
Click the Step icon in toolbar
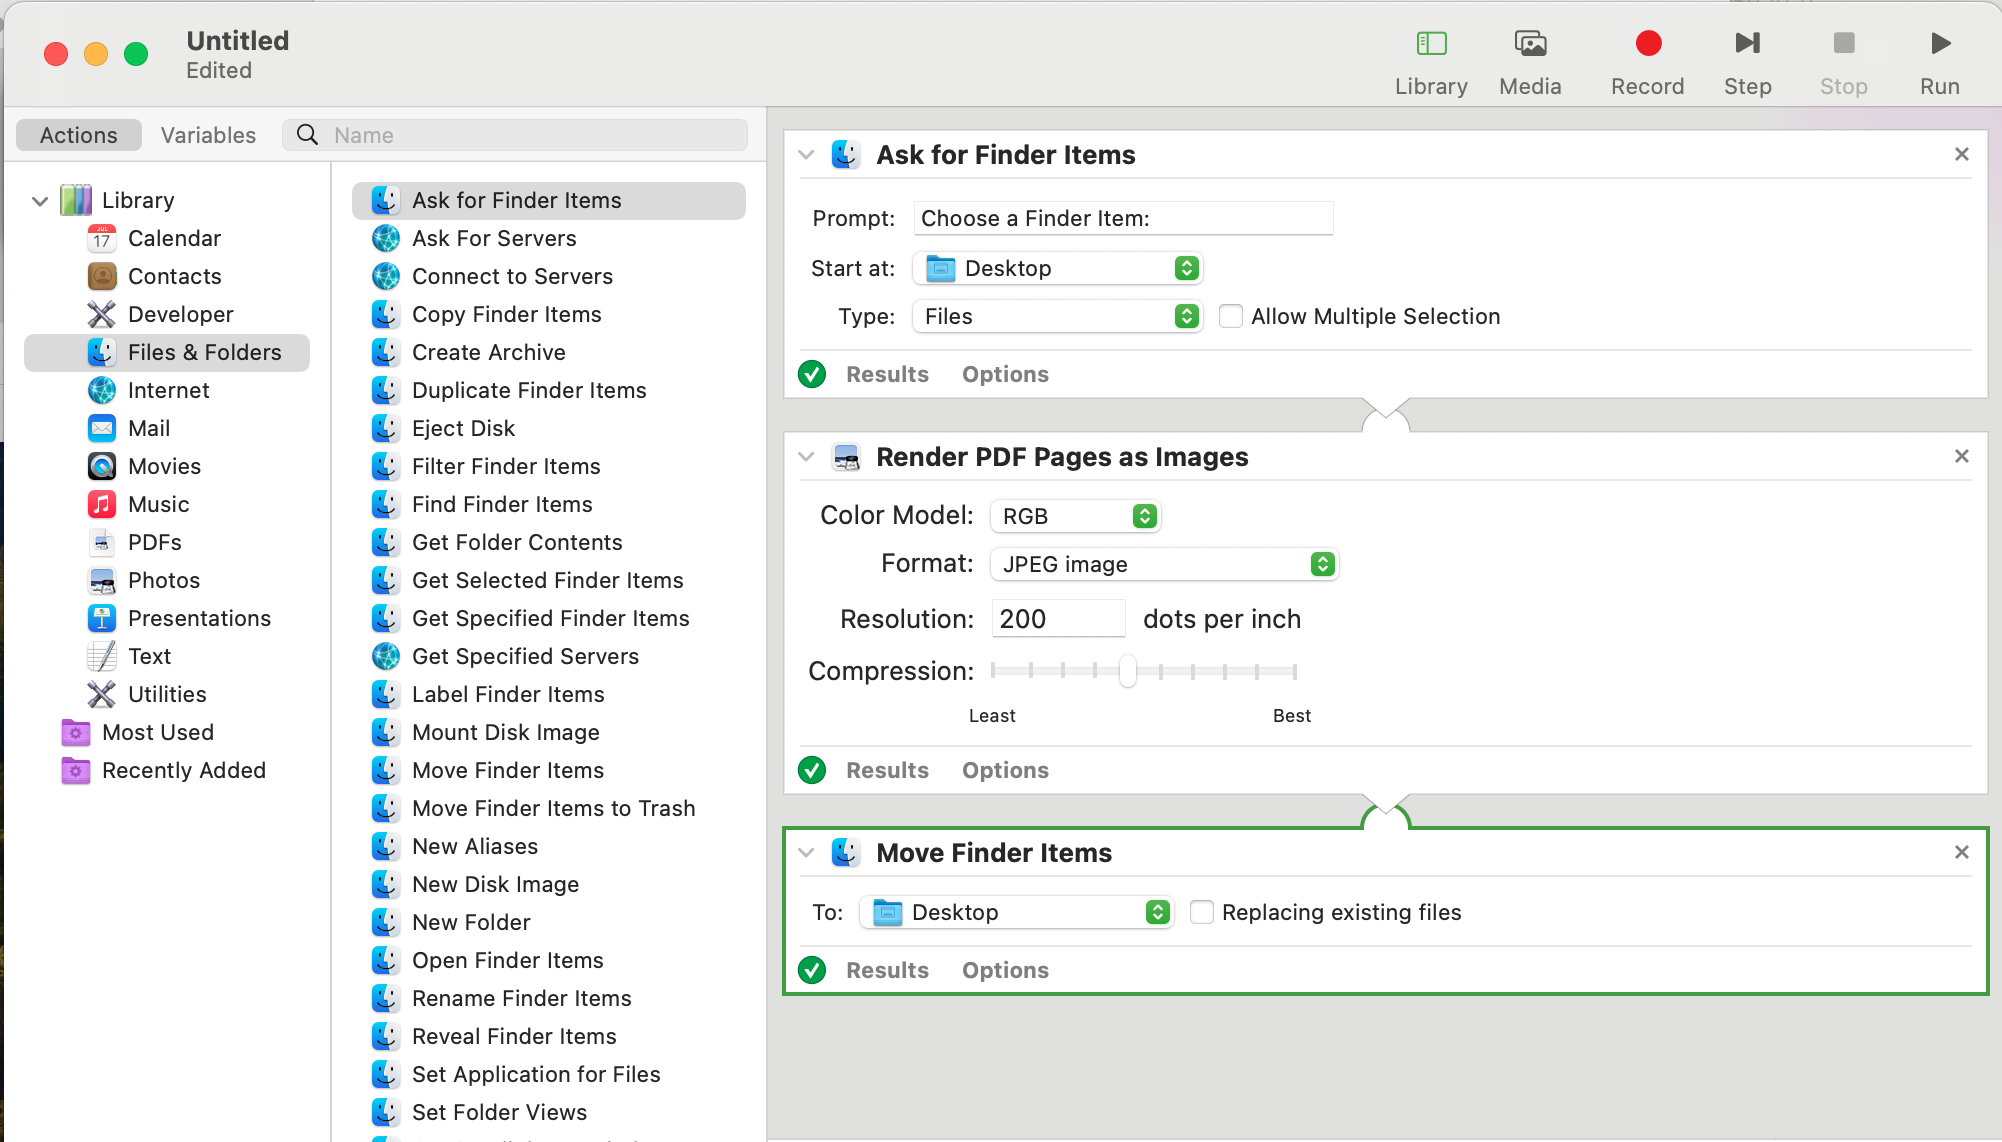click(1747, 44)
